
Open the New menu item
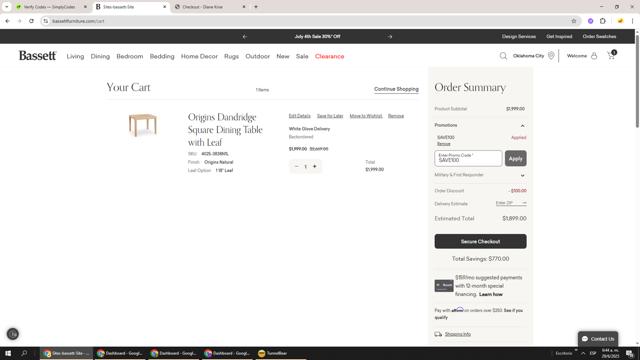283,56
